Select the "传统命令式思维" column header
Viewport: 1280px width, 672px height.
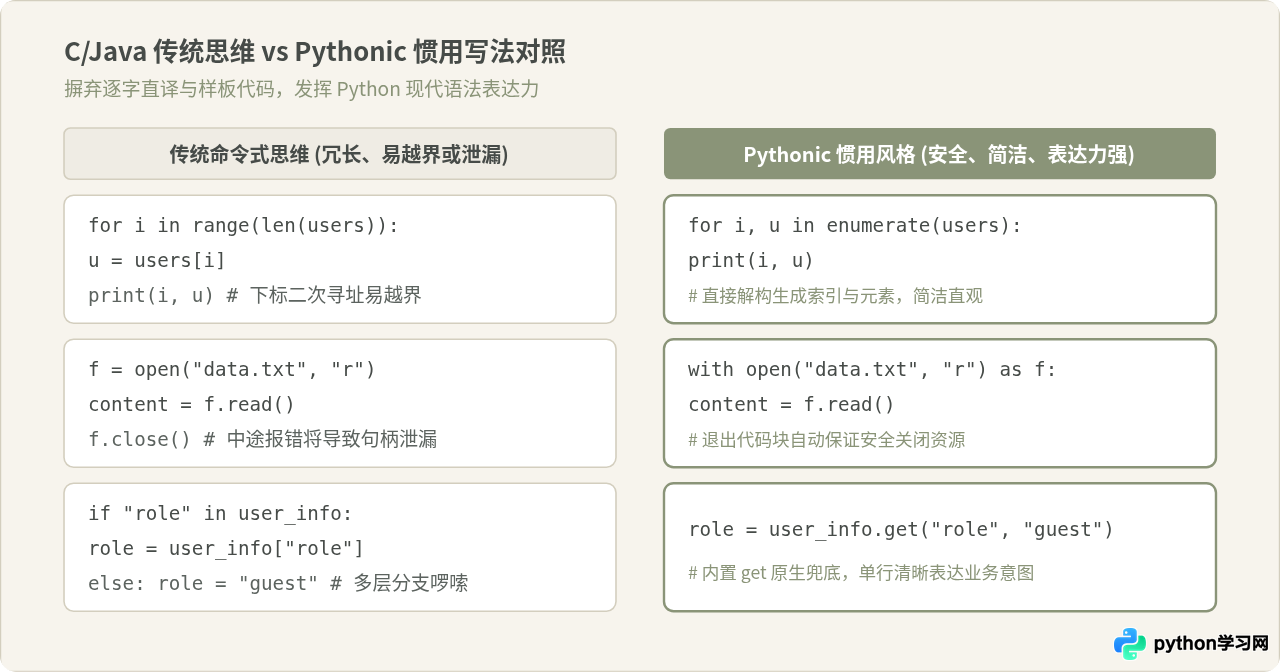340,154
